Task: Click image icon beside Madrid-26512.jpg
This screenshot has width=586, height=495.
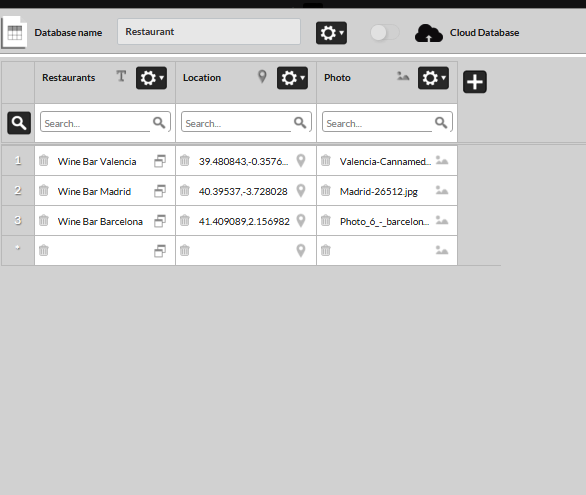Action: point(442,191)
